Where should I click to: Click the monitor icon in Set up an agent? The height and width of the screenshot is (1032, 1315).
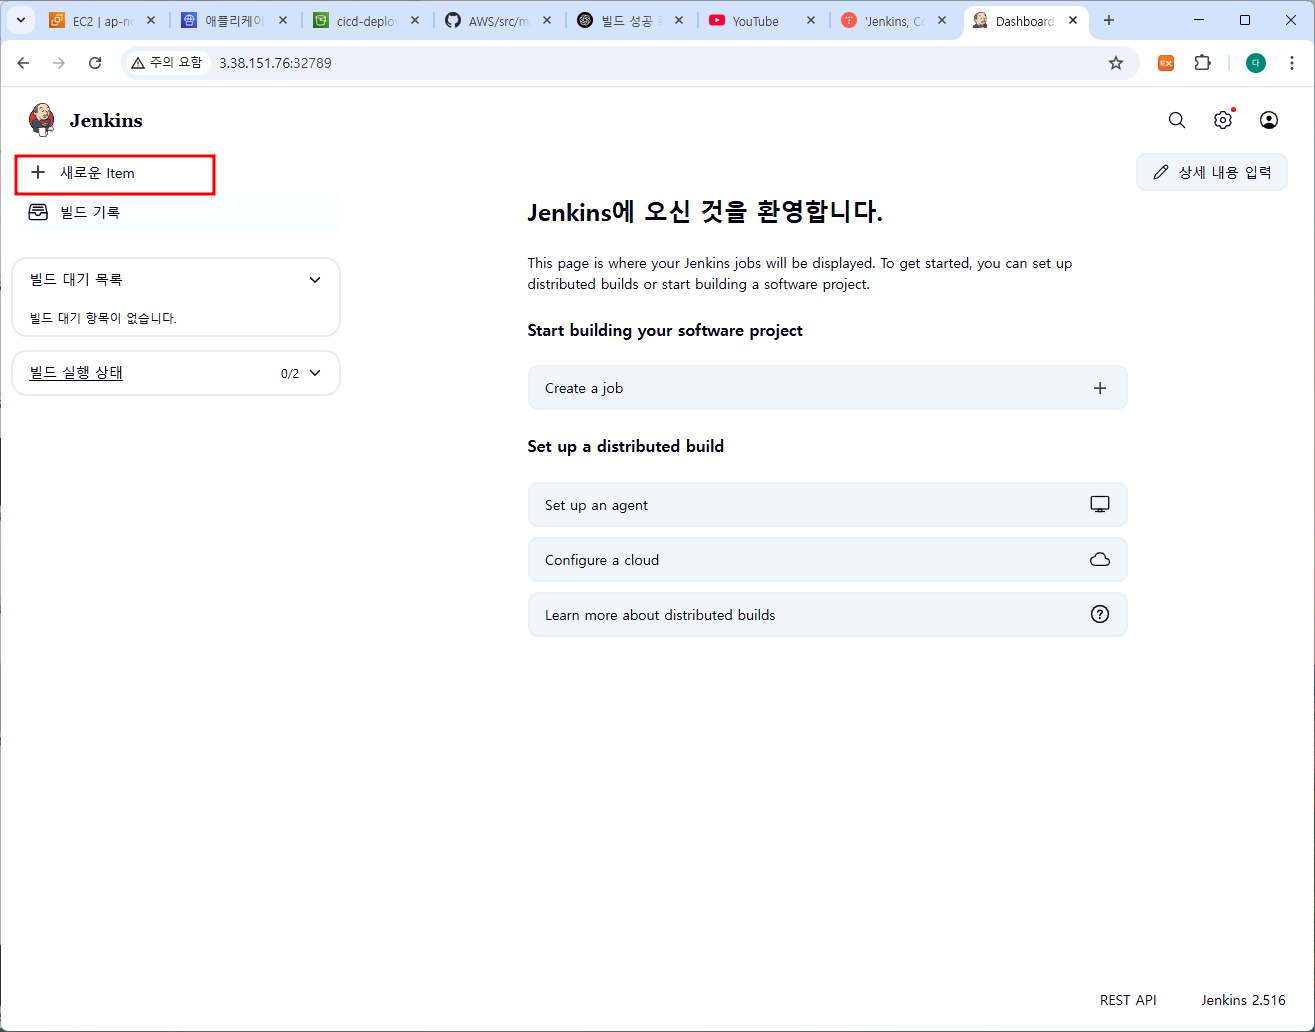[x=1100, y=505]
